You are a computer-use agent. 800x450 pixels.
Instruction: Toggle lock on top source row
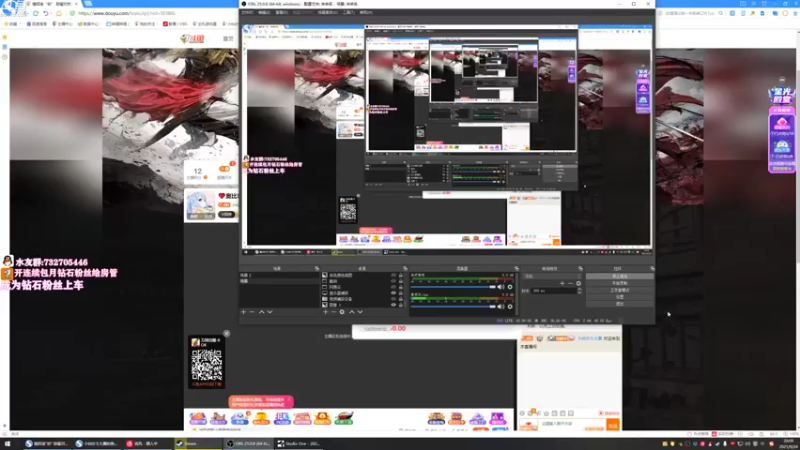(x=401, y=275)
